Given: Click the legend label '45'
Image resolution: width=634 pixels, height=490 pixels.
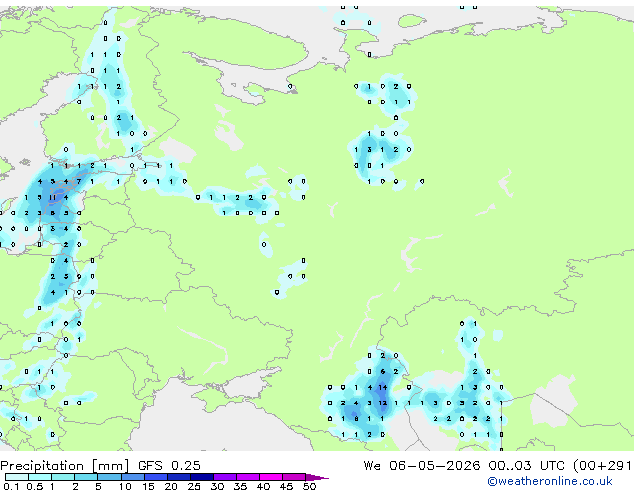Looking at the screenshot, I should [x=286, y=486].
